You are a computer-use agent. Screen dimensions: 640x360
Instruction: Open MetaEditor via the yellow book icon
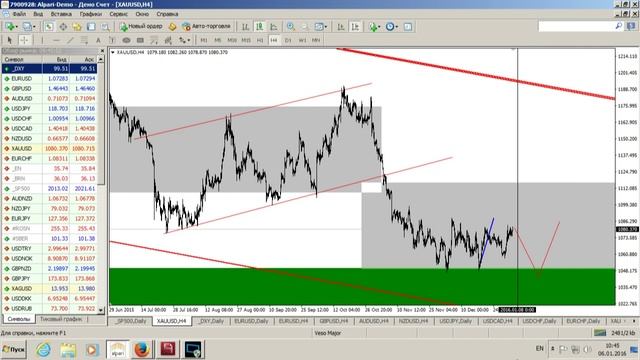point(172,27)
